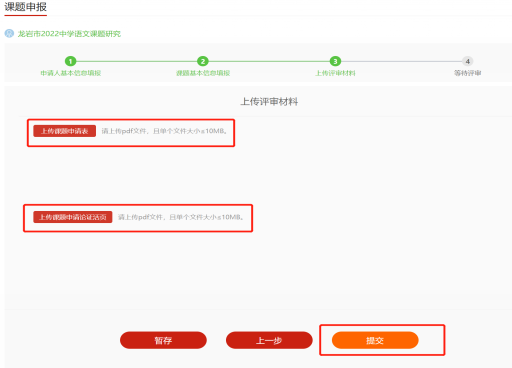The width and height of the screenshot is (512, 368).
Task: Click the pdf hint text beside 上传课题申请论证活页
Action: 181,217
